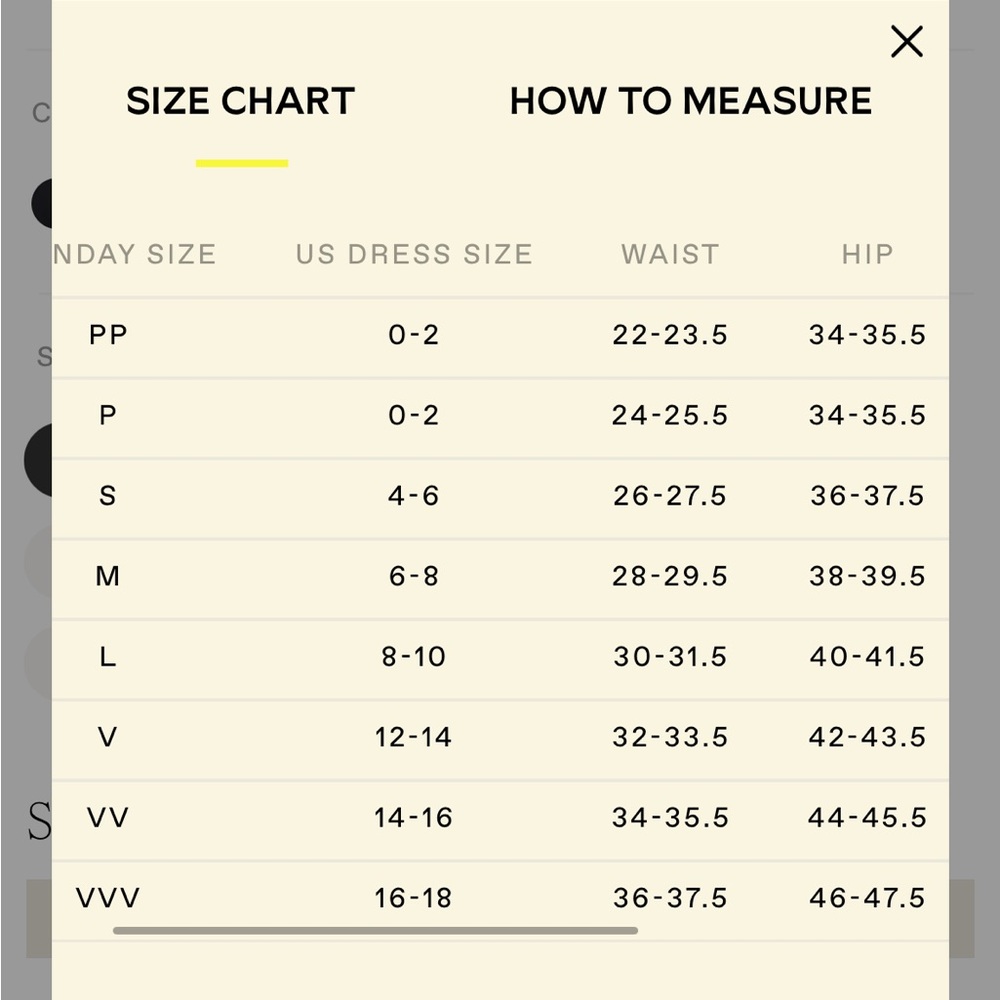Screen dimensions: 1000x1000
Task: Select the VV size label
Action: click(x=108, y=818)
